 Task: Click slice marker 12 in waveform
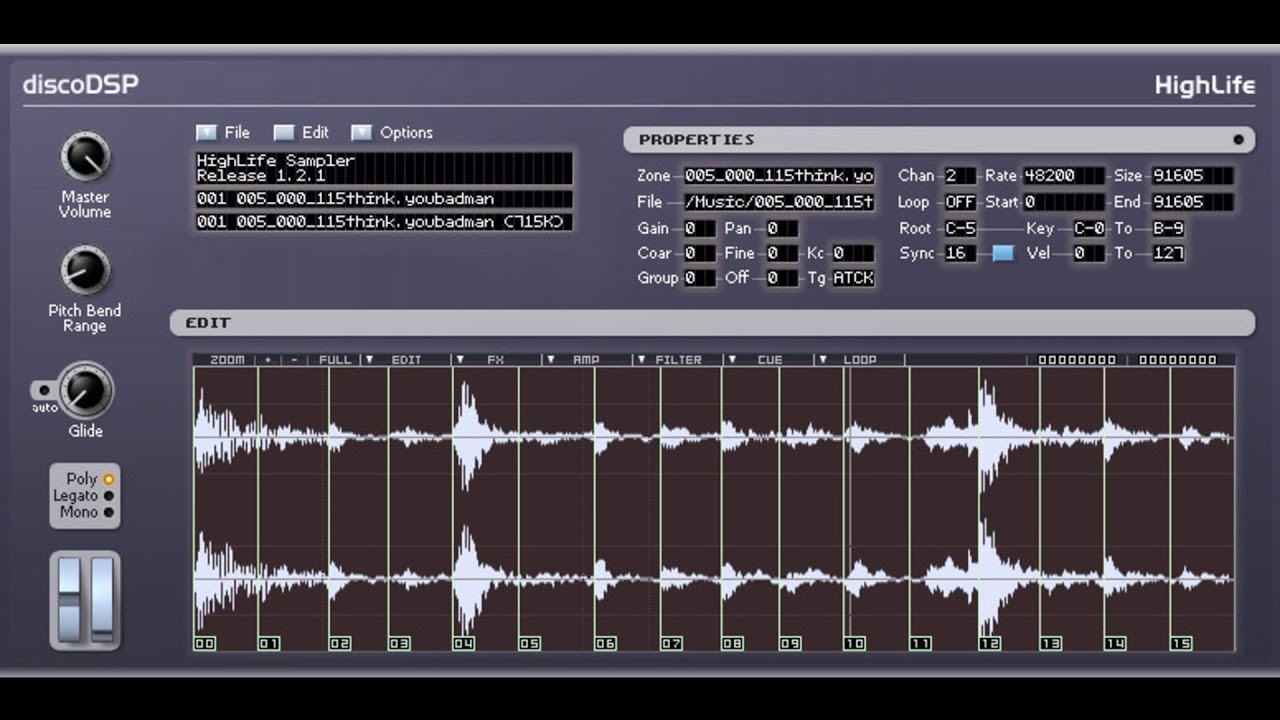(x=990, y=643)
